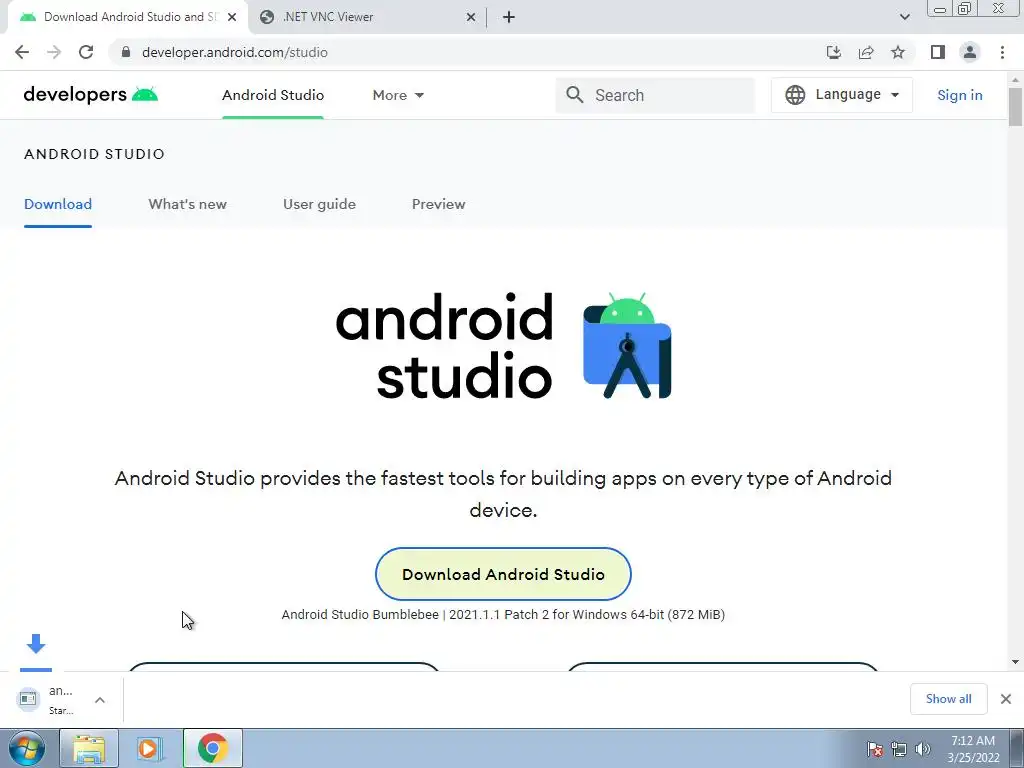Open Windows Explorer from the taskbar
Viewport: 1024px width, 768px height.
coord(89,748)
